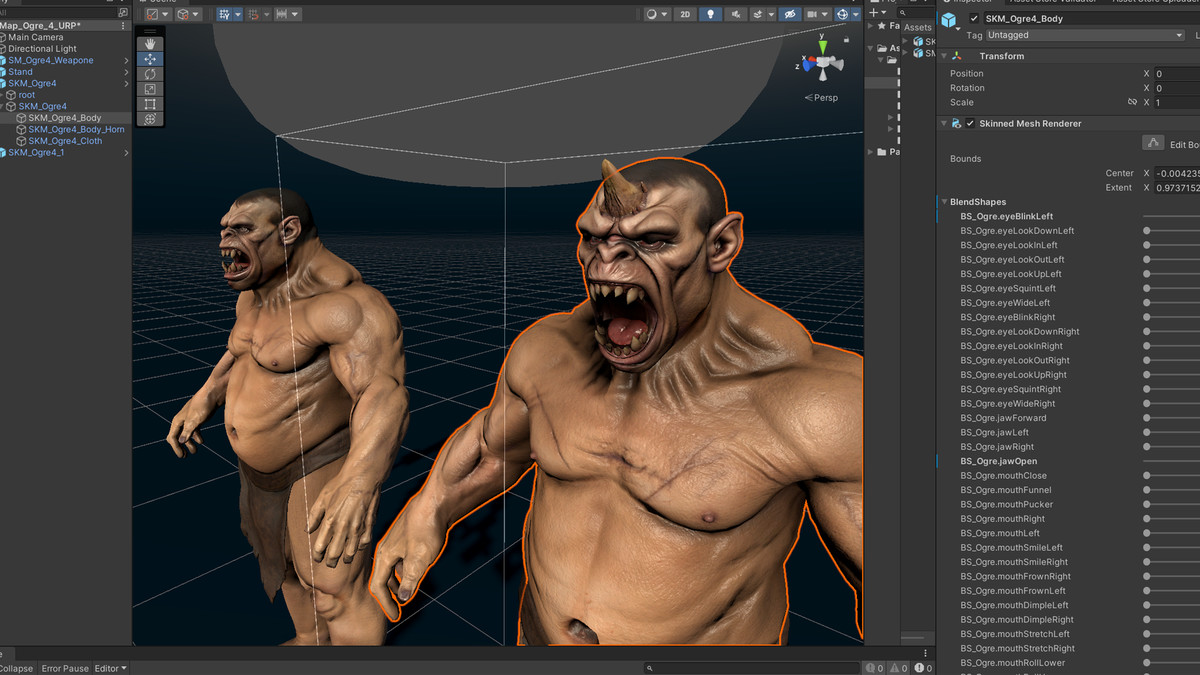Click the scene camera settings icon
Screen dimensions: 1200x675
tap(811, 14)
